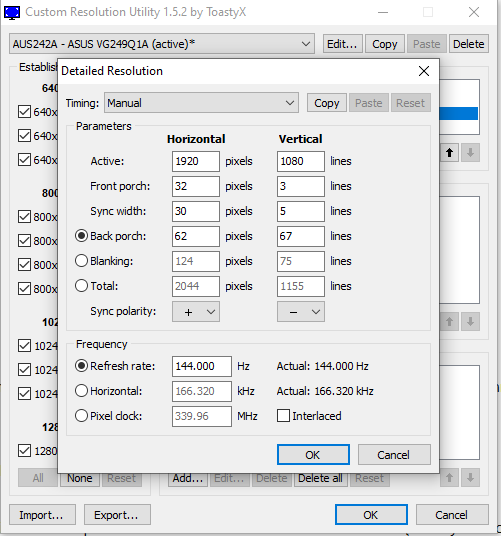The width and height of the screenshot is (501, 536).
Task: Click the vertical Back porch field showing 67
Action: [x=301, y=236]
